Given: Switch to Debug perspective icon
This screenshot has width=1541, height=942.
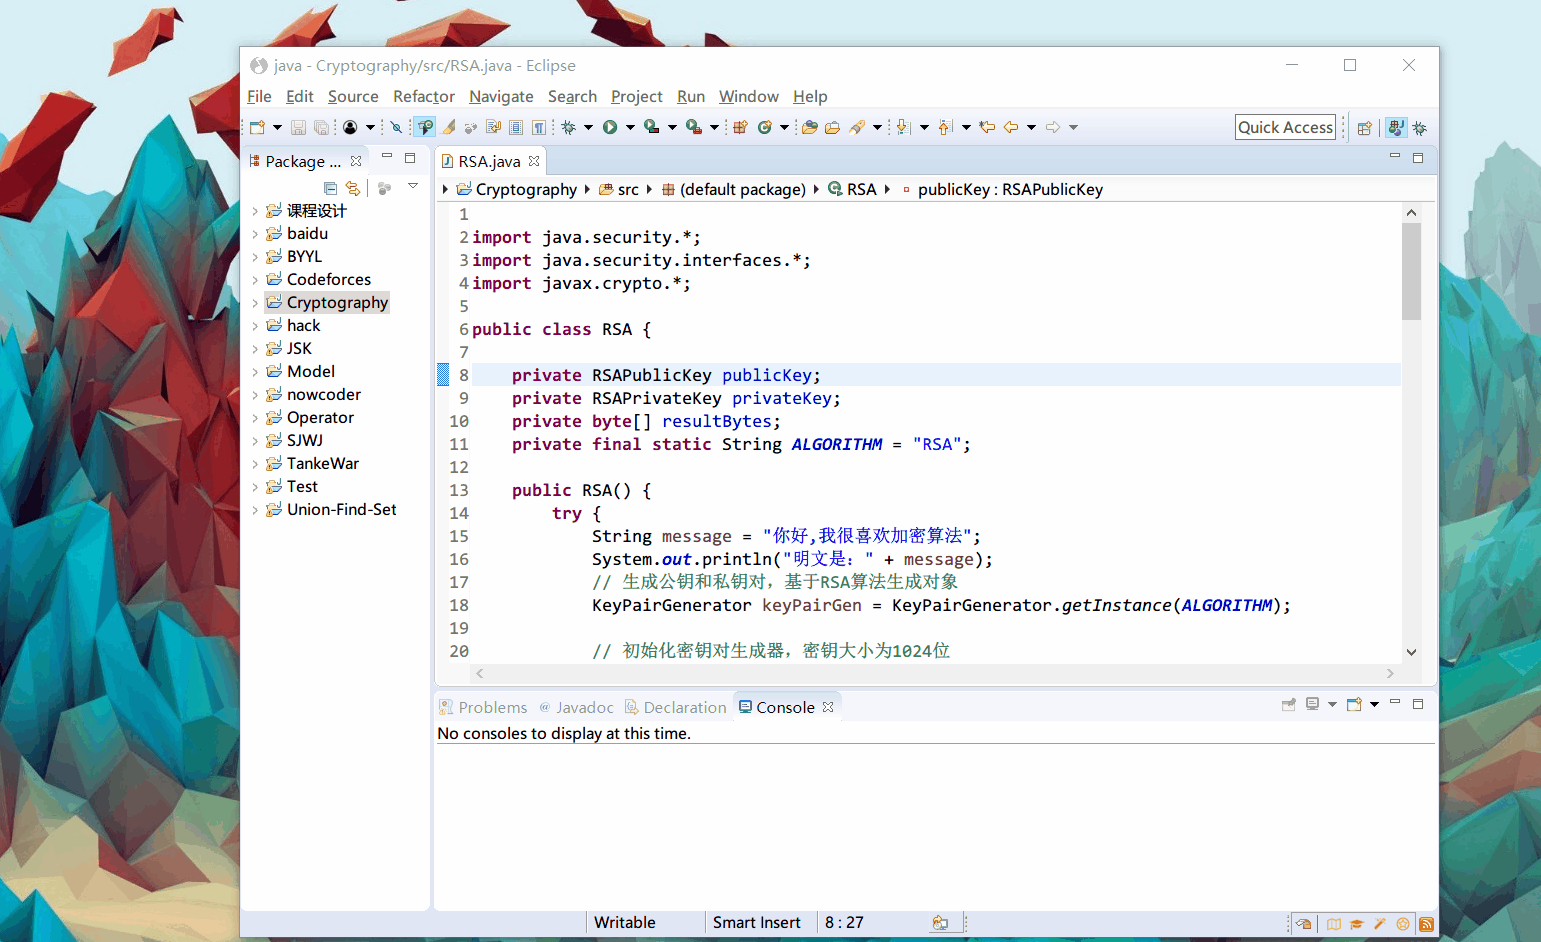Looking at the screenshot, I should tap(1419, 128).
